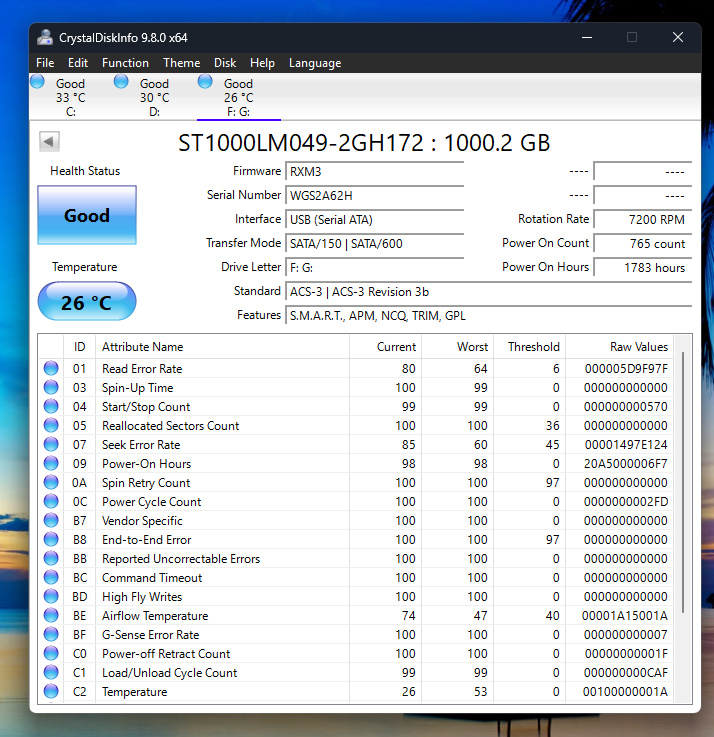Screen dimensions: 714x737
Task: Click status orb for Reported Uncorrectable Errors
Action: point(51,558)
